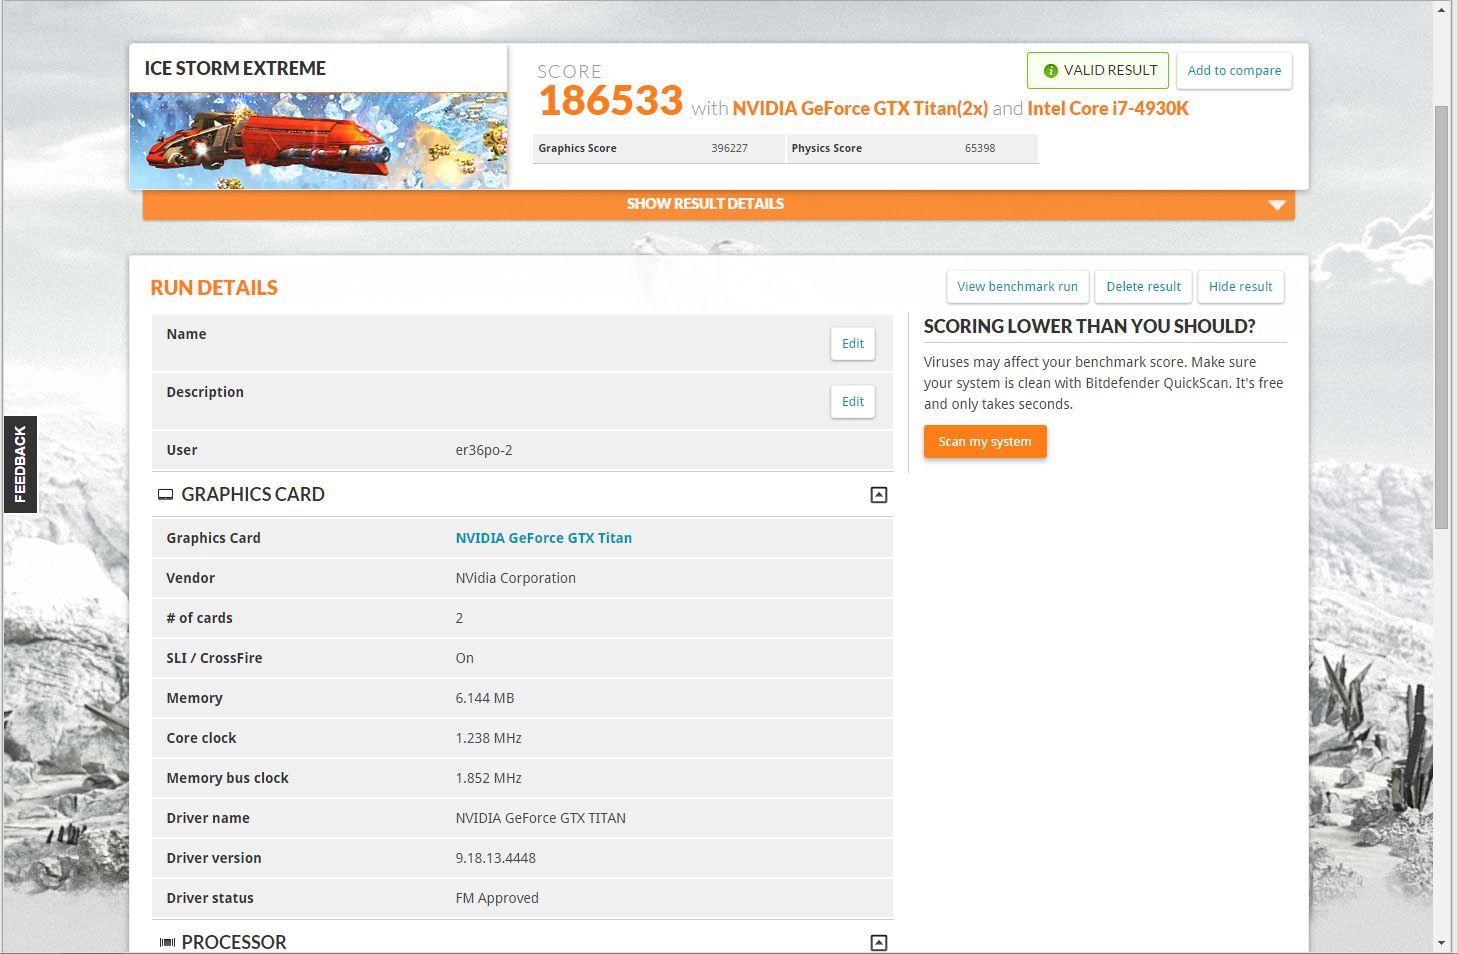This screenshot has width=1458, height=954.
Task: Click the Valid Result badge
Action: pyautogui.click(x=1098, y=71)
